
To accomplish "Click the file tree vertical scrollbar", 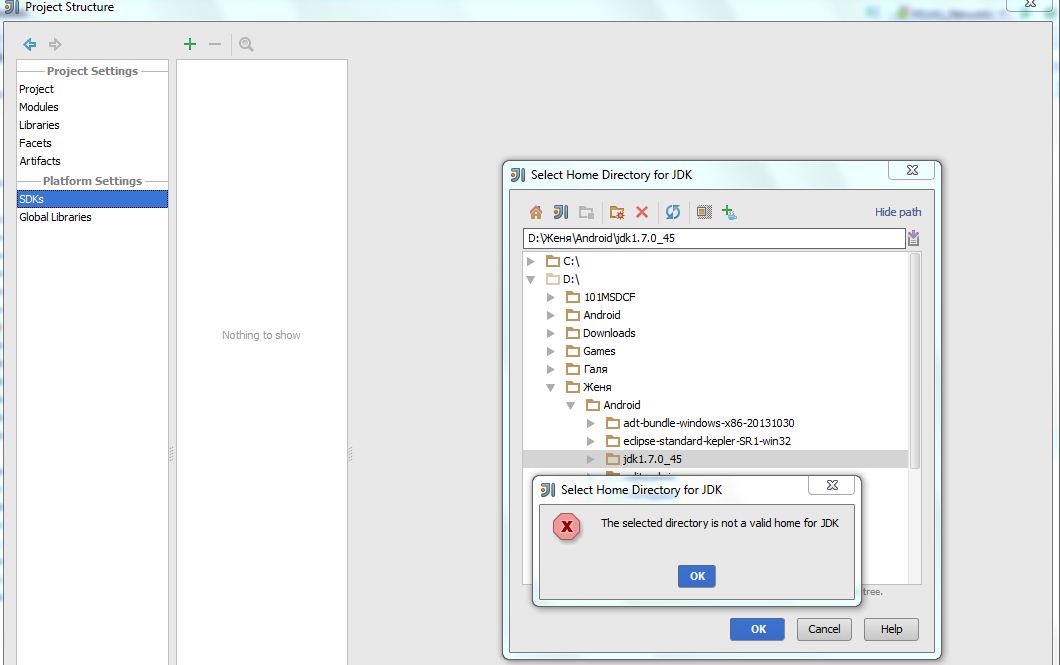I will [x=915, y=361].
